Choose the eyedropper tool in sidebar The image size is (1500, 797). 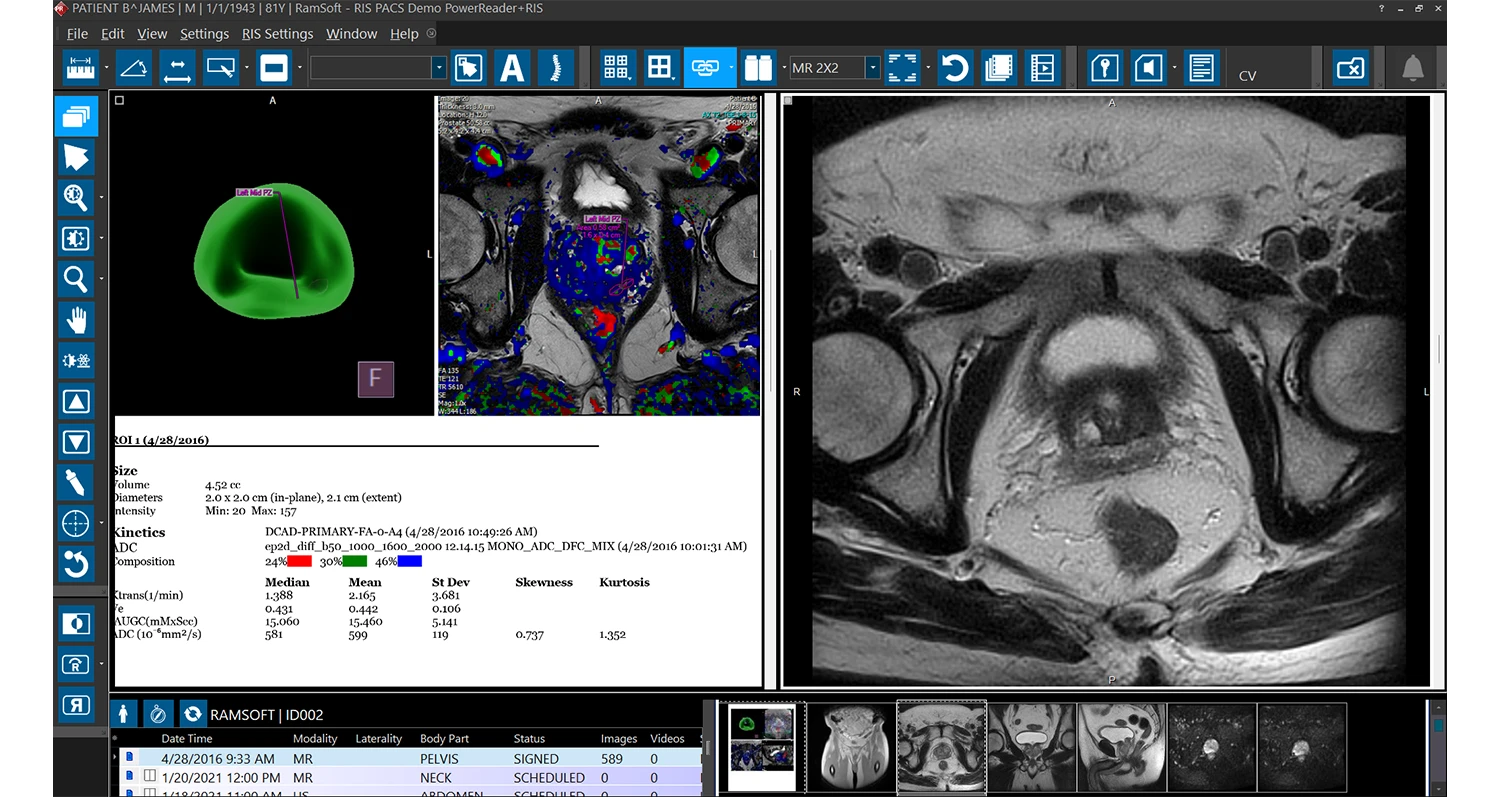[x=76, y=482]
